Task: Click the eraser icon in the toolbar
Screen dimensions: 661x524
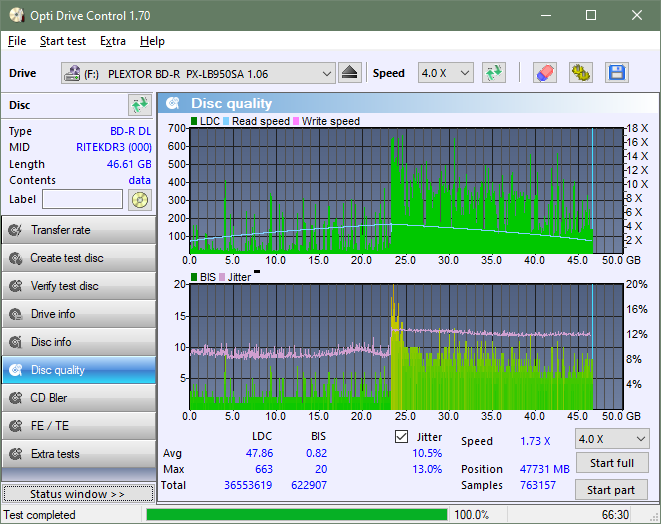Action: click(x=544, y=73)
